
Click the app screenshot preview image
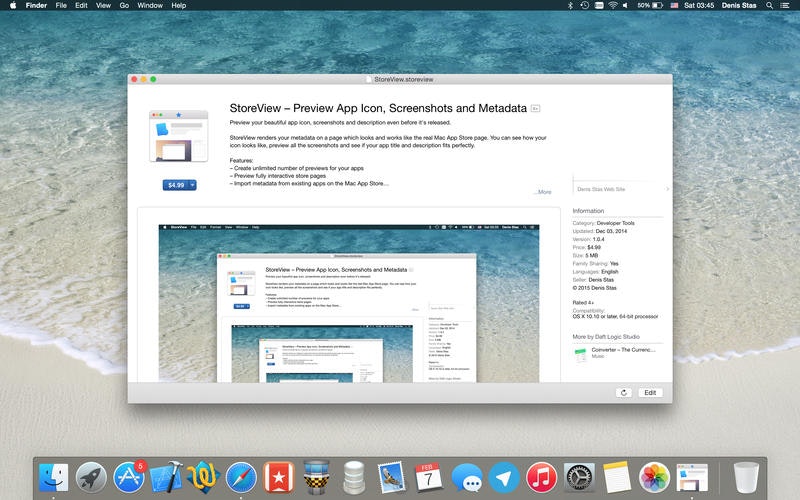pos(349,303)
